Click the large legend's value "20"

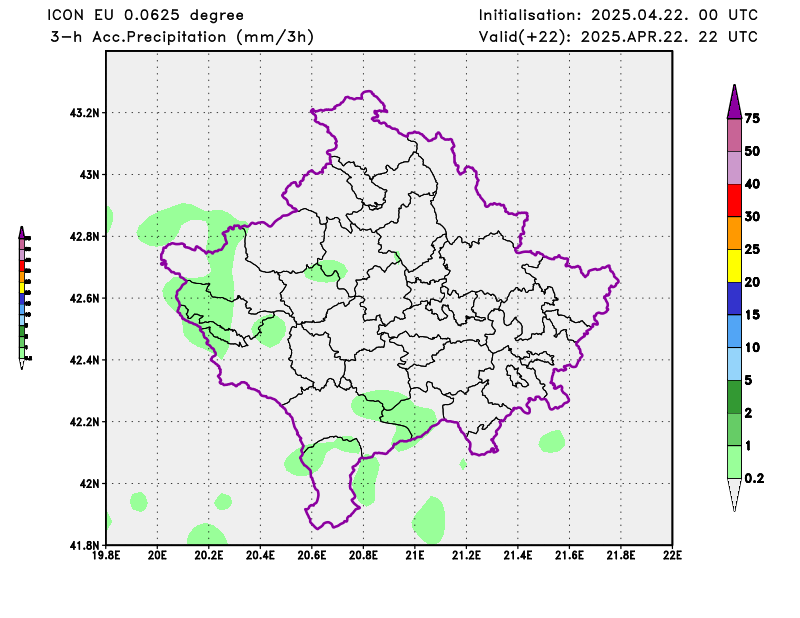(x=752, y=282)
